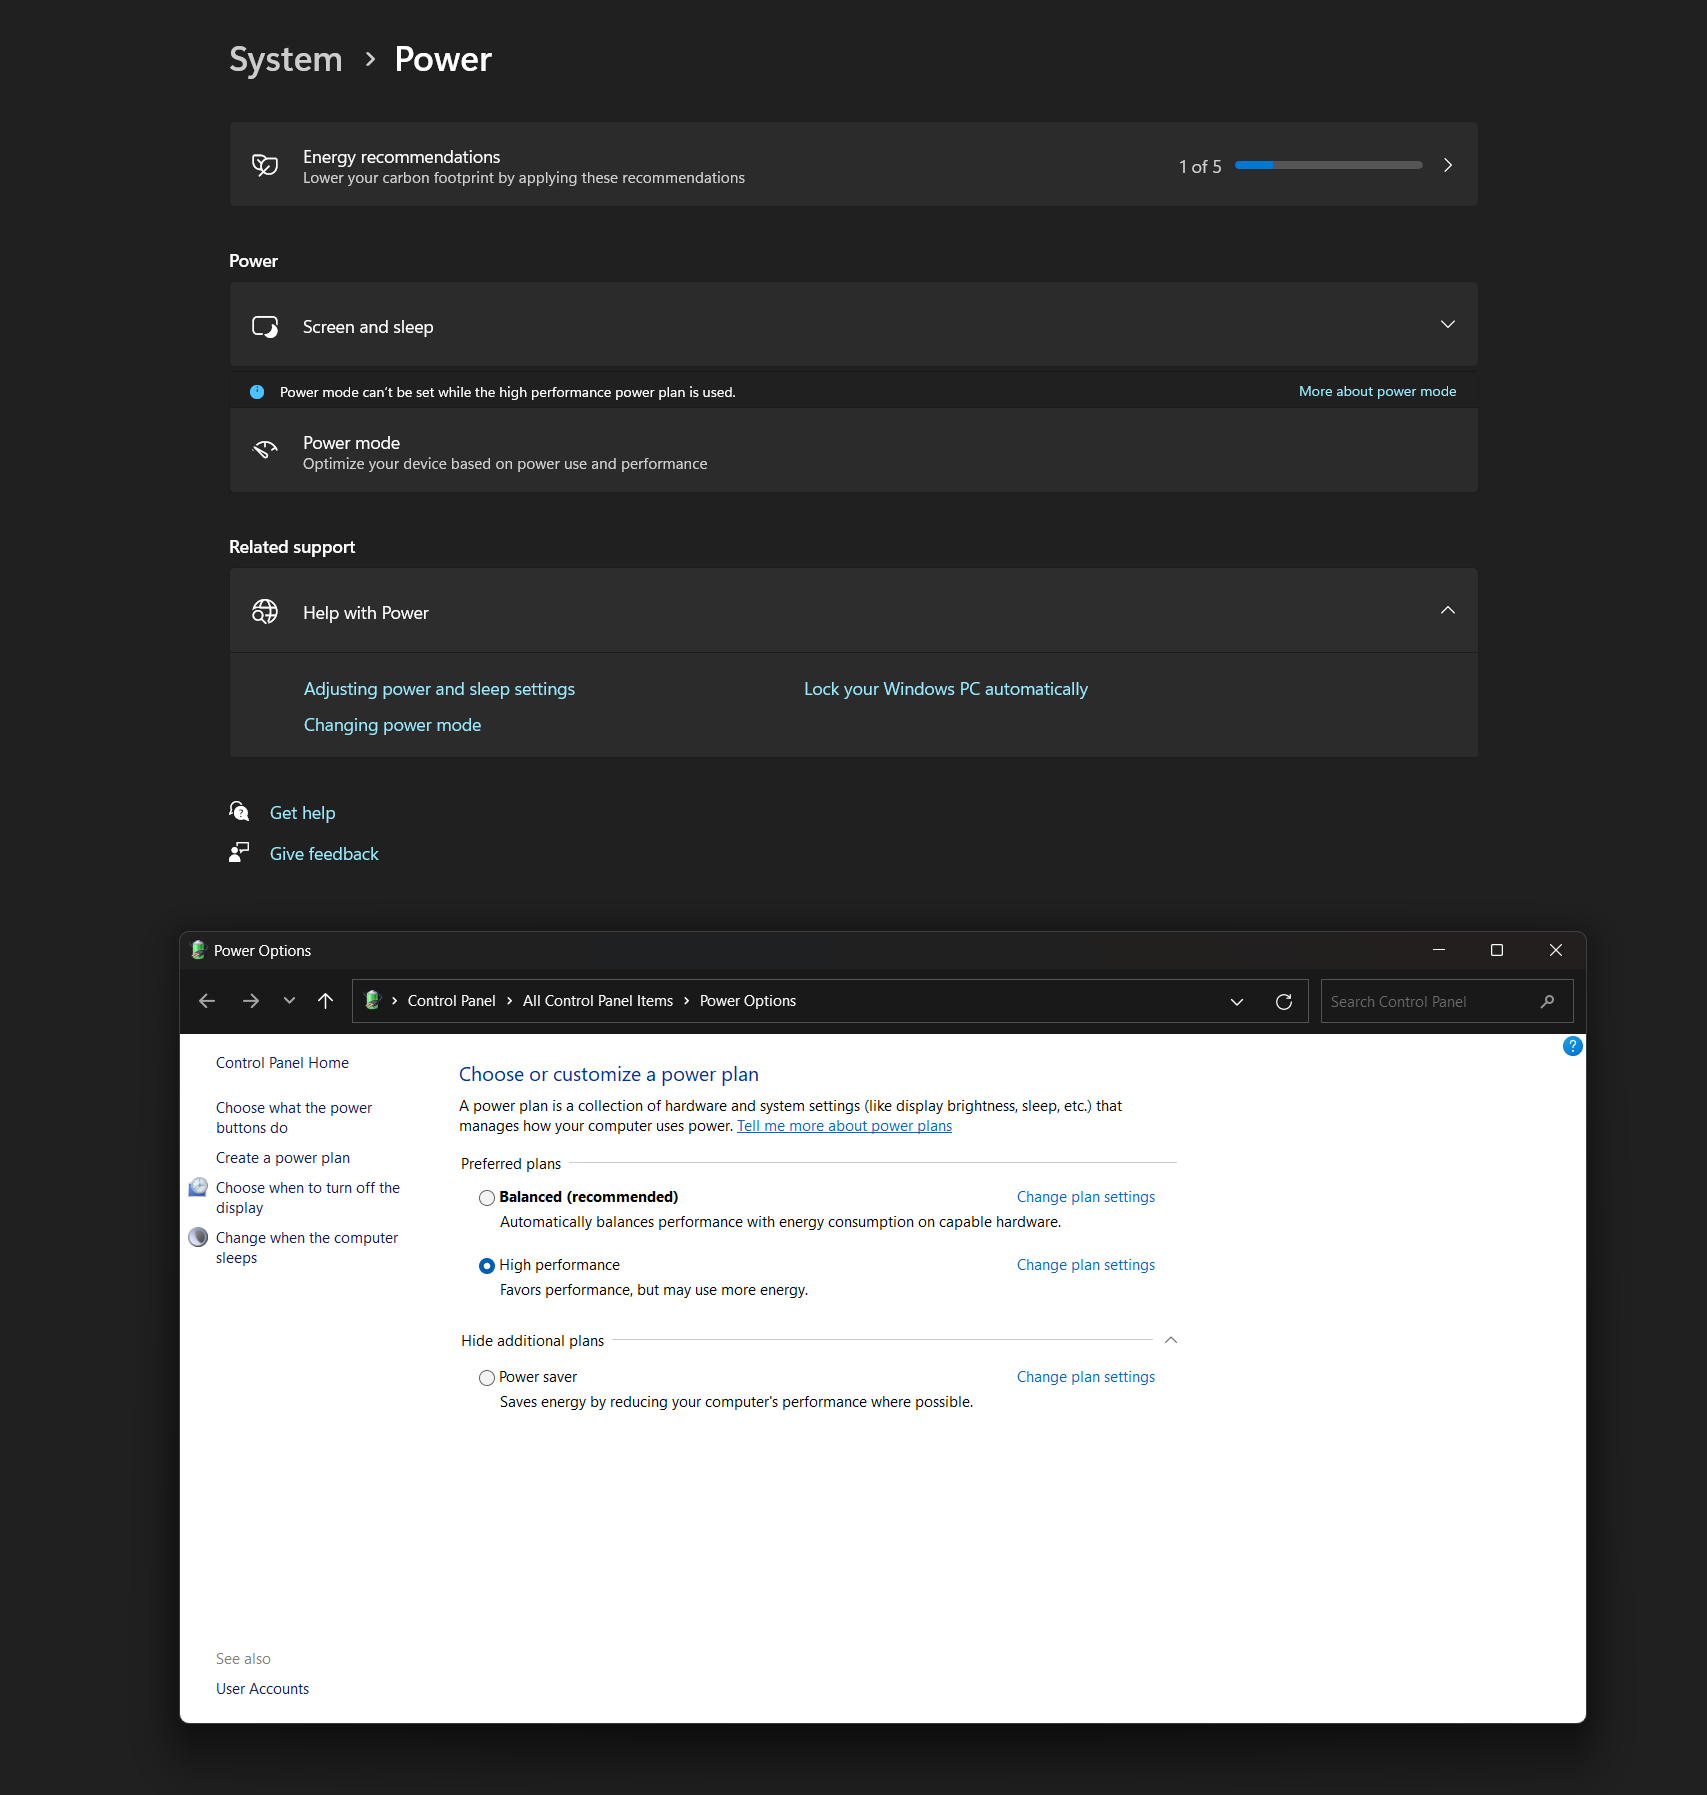Minimize the Power Options window
1707x1795 pixels.
click(1439, 950)
